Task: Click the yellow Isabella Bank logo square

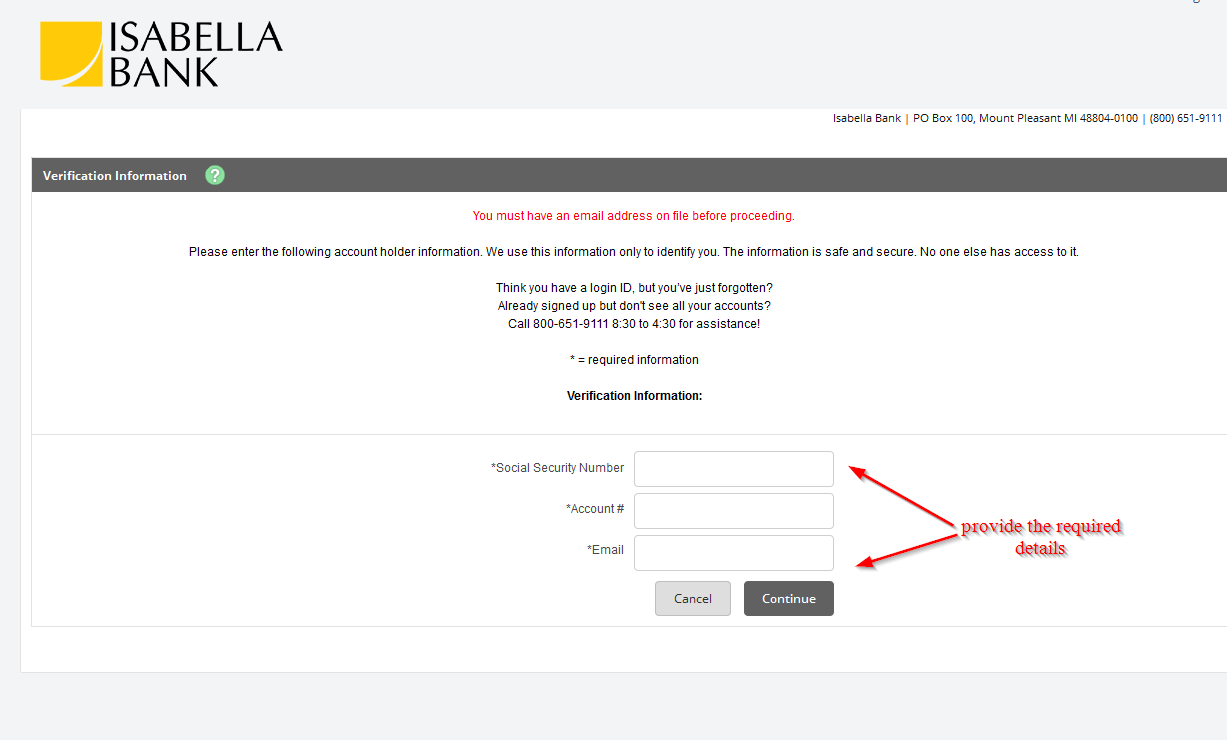Action: 71,54
